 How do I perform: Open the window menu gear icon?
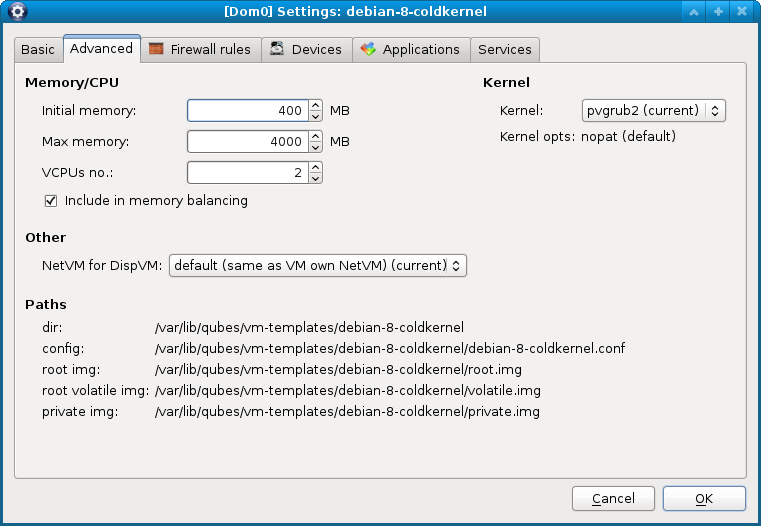[x=17, y=11]
